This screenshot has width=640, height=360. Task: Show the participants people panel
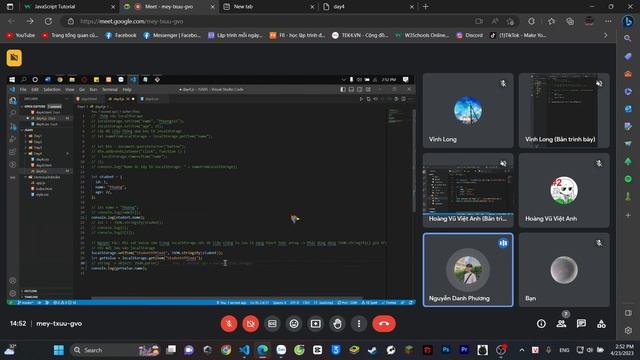pyautogui.click(x=561, y=324)
